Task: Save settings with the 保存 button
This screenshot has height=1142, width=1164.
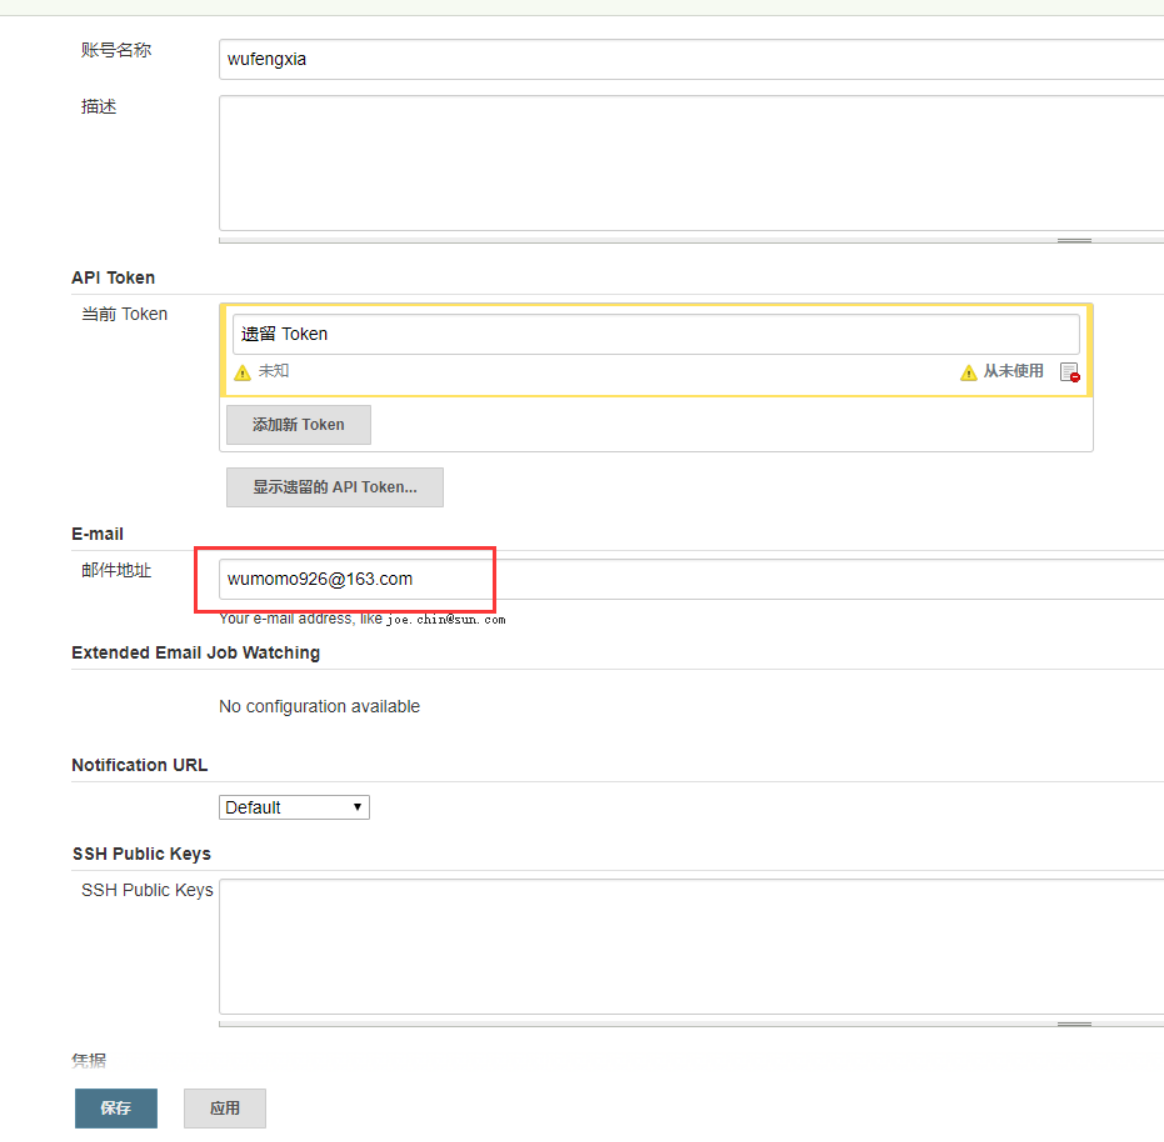Action: [116, 1108]
